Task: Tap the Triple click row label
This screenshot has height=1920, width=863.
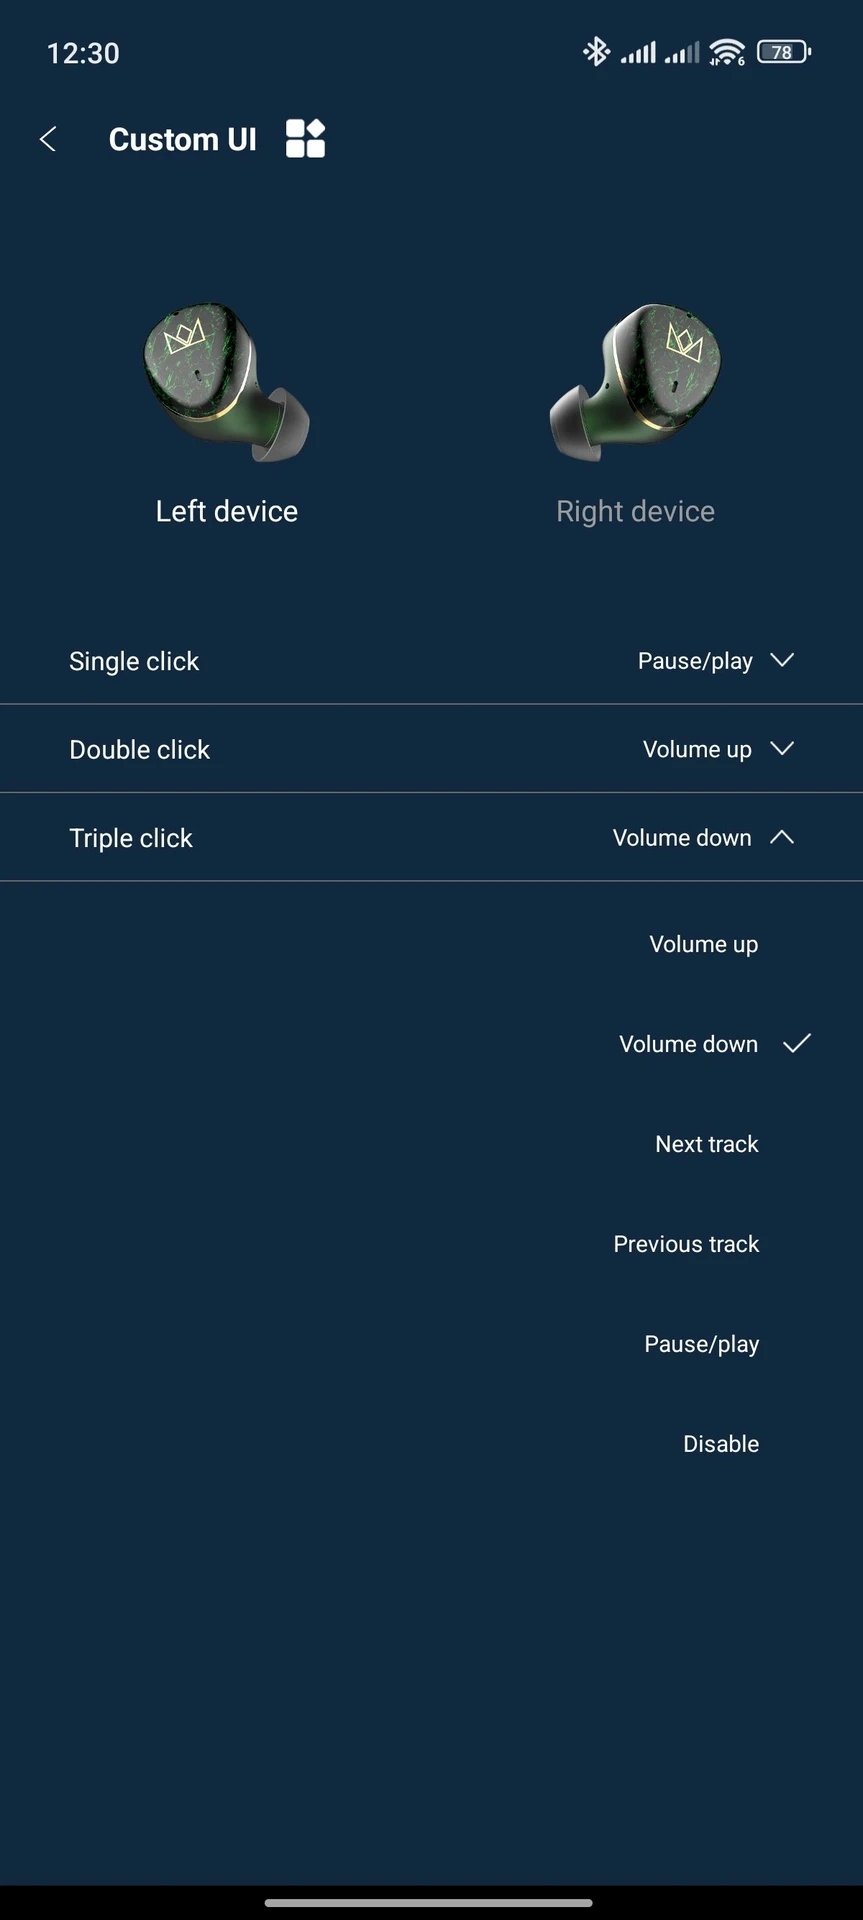Action: click(x=131, y=838)
